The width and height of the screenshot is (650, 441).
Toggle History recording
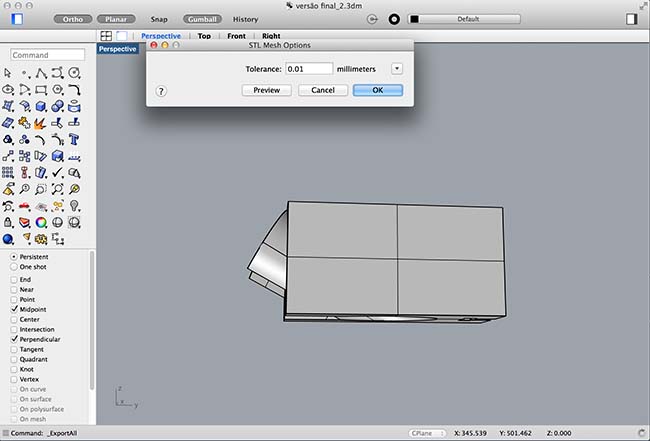coord(245,19)
